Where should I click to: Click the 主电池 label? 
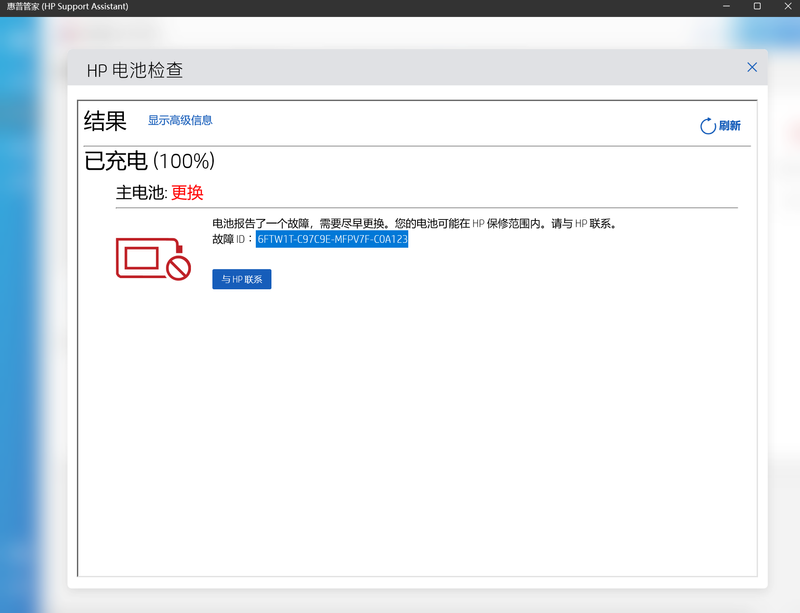(x=140, y=193)
